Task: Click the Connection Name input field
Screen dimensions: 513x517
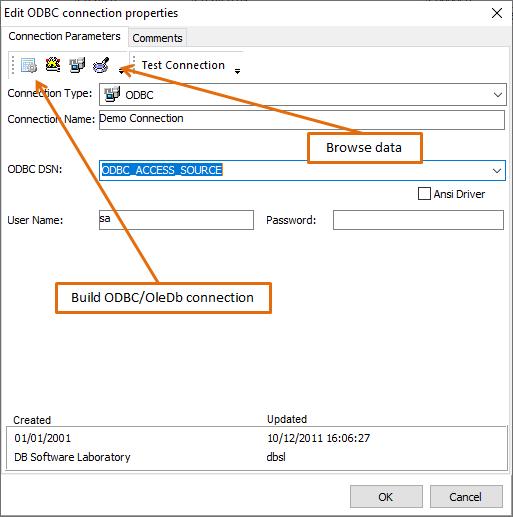Action: click(x=302, y=119)
